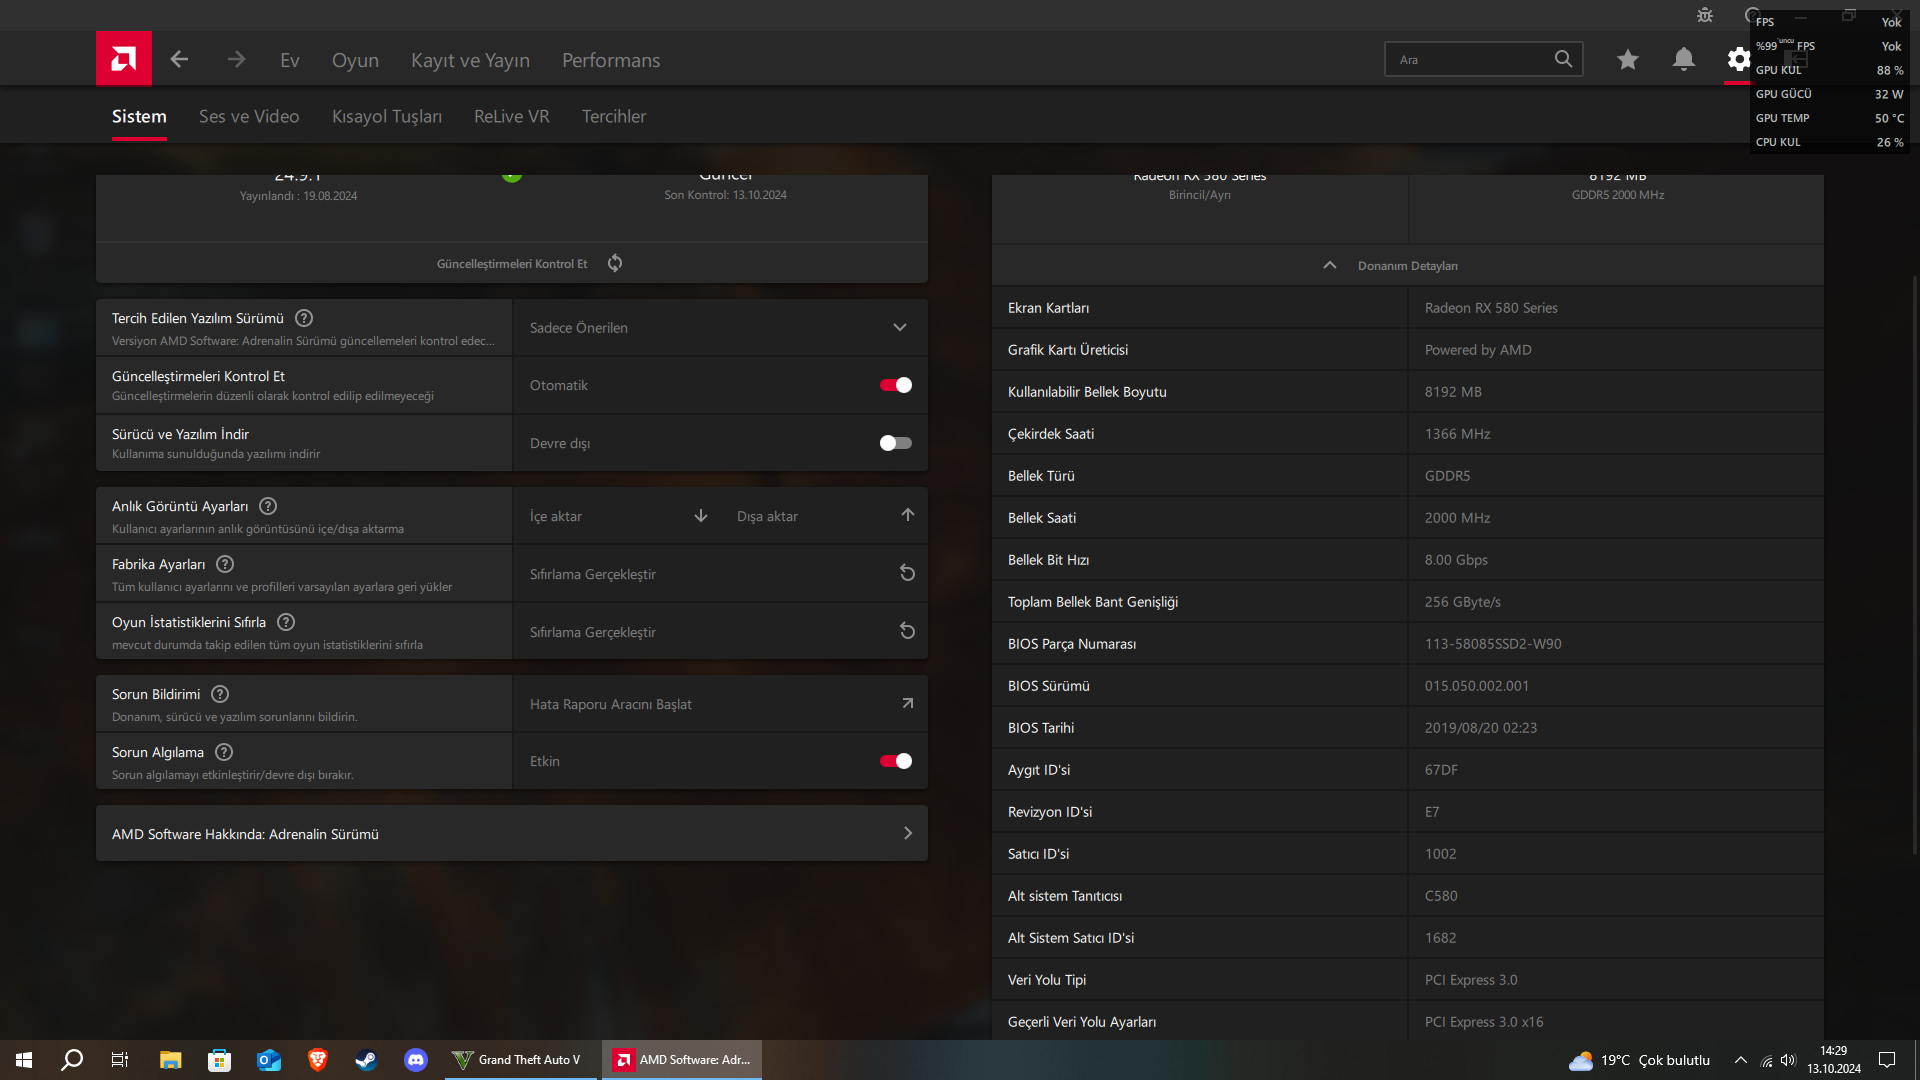Viewport: 1920px width, 1080px height.
Task: Go back with the left arrow
Action: 179,60
